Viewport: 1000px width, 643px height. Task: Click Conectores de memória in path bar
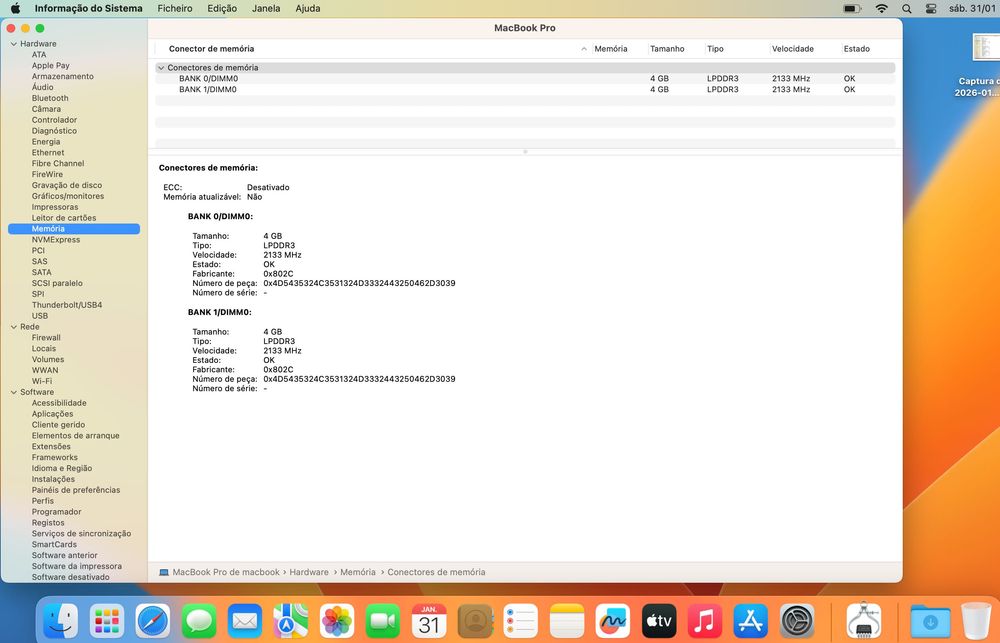tap(436, 572)
